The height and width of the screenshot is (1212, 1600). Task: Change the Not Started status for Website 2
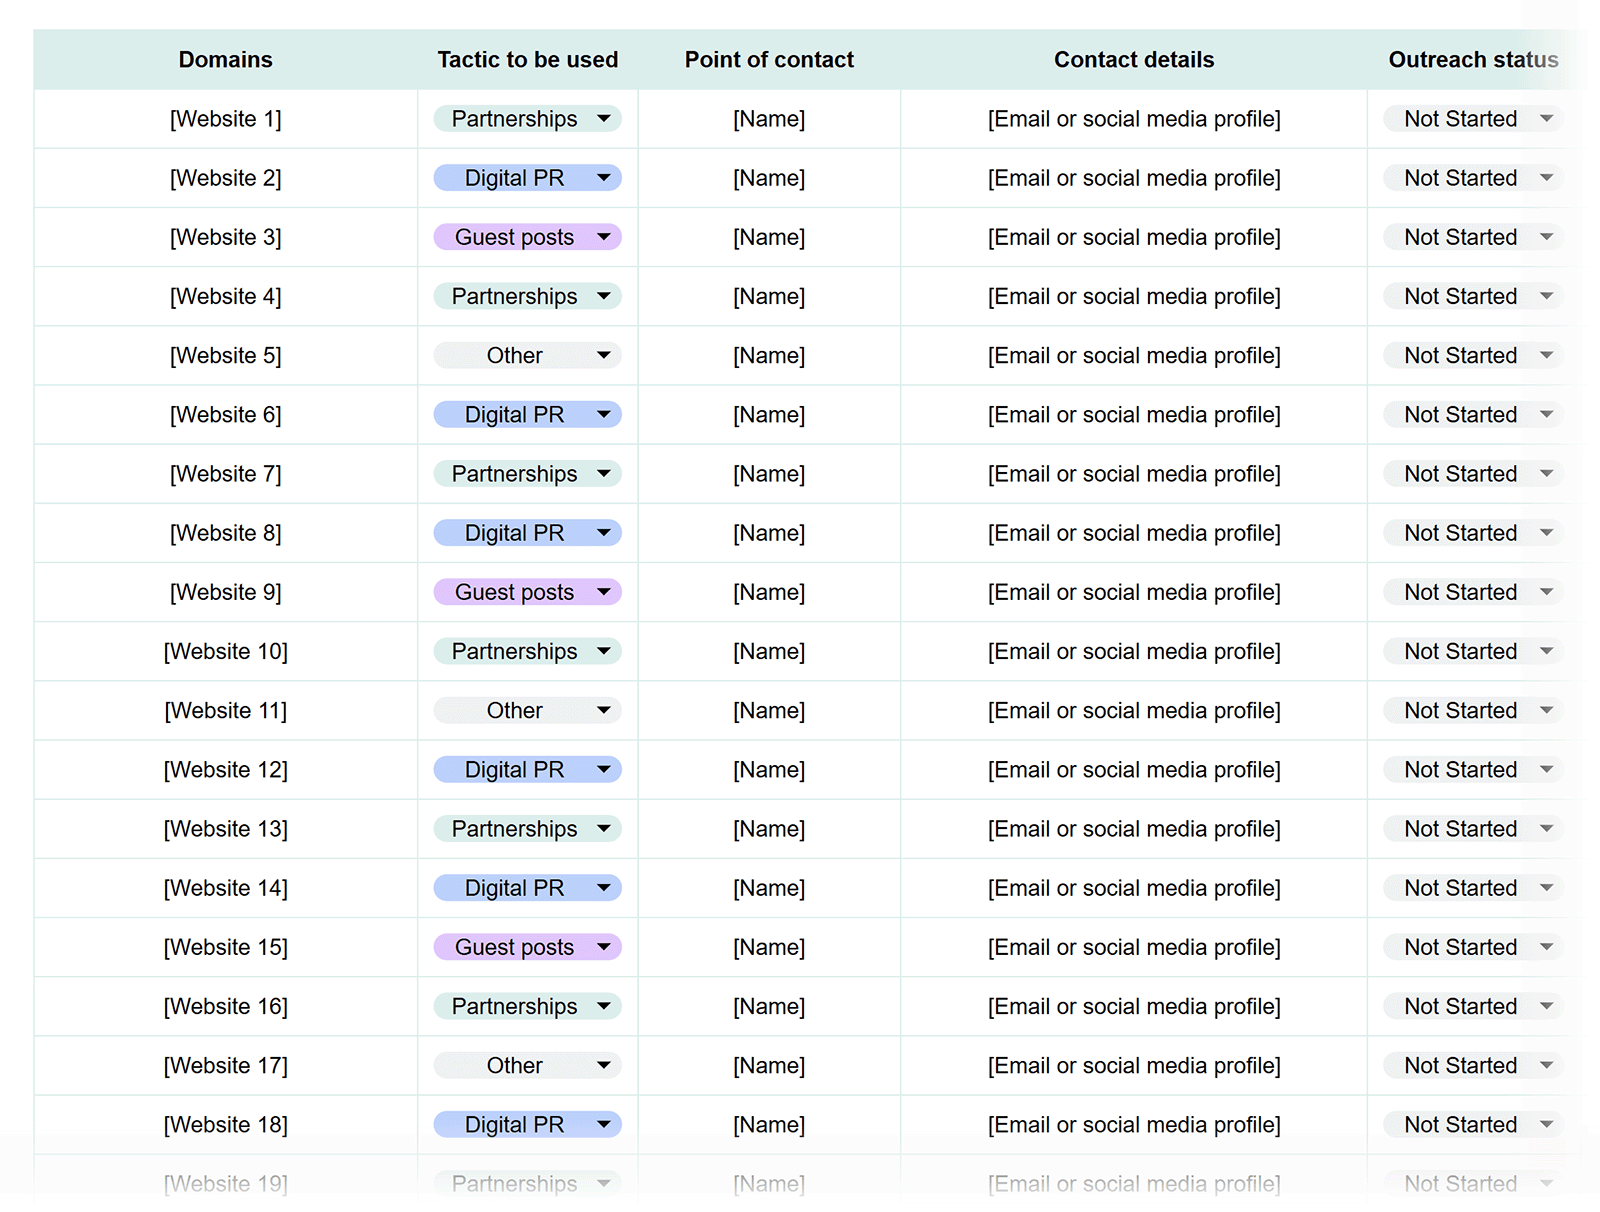(1473, 178)
